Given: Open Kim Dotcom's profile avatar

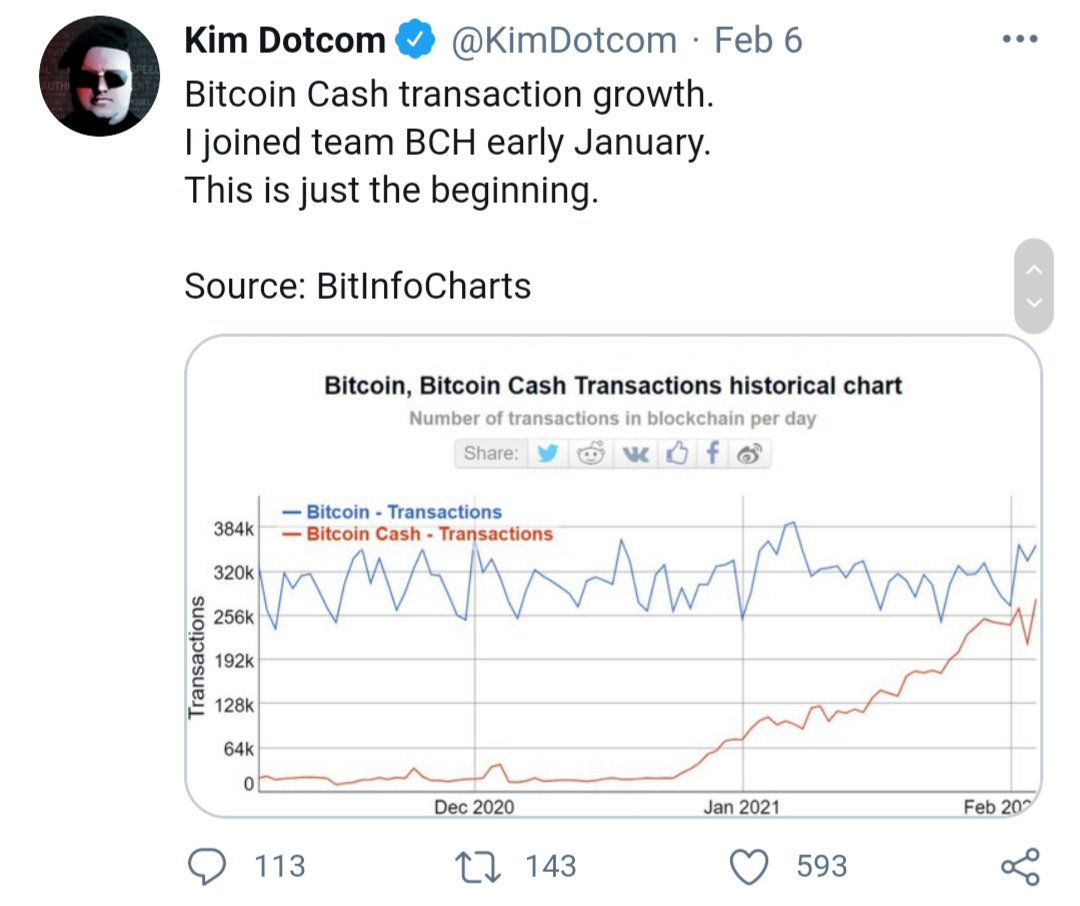Looking at the screenshot, I should coord(99,76).
